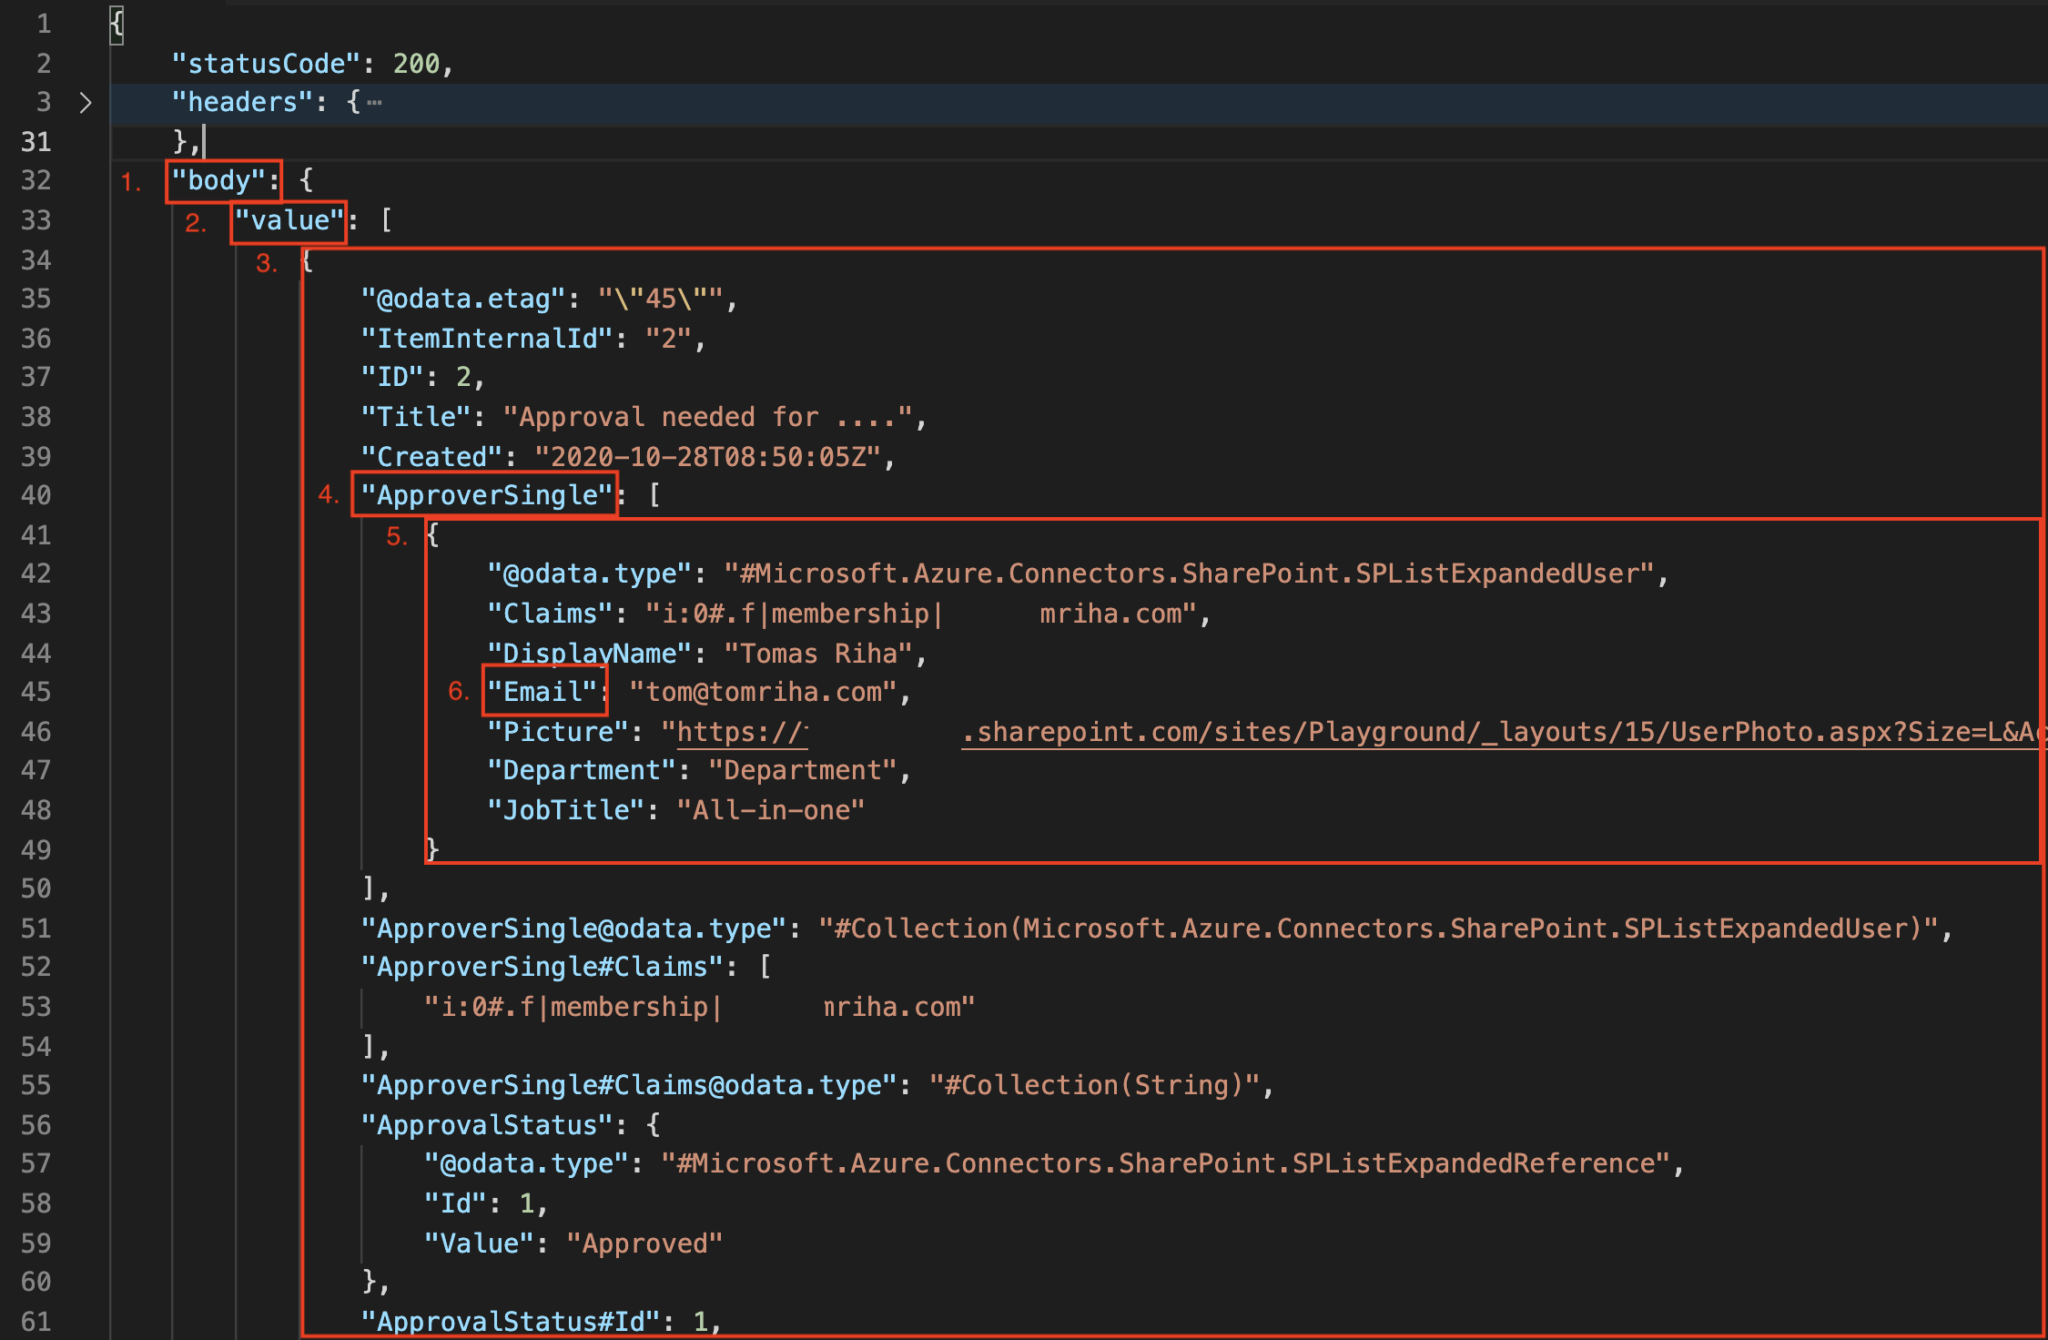Click the value 200 on line 2

point(416,64)
